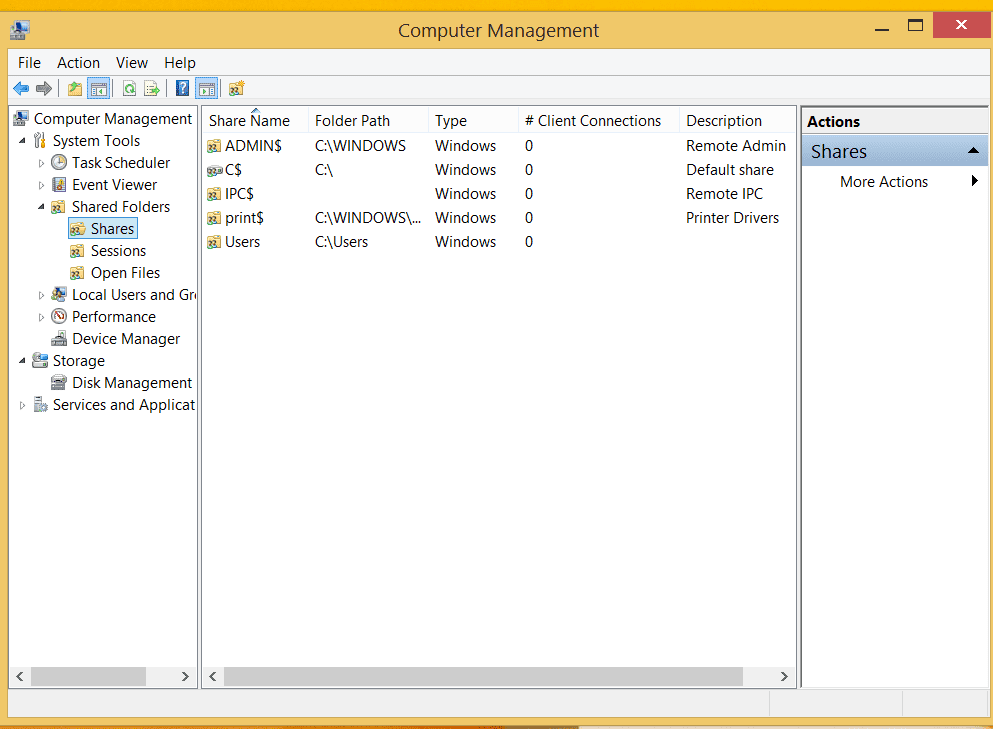Sort by the Type column header

[474, 120]
